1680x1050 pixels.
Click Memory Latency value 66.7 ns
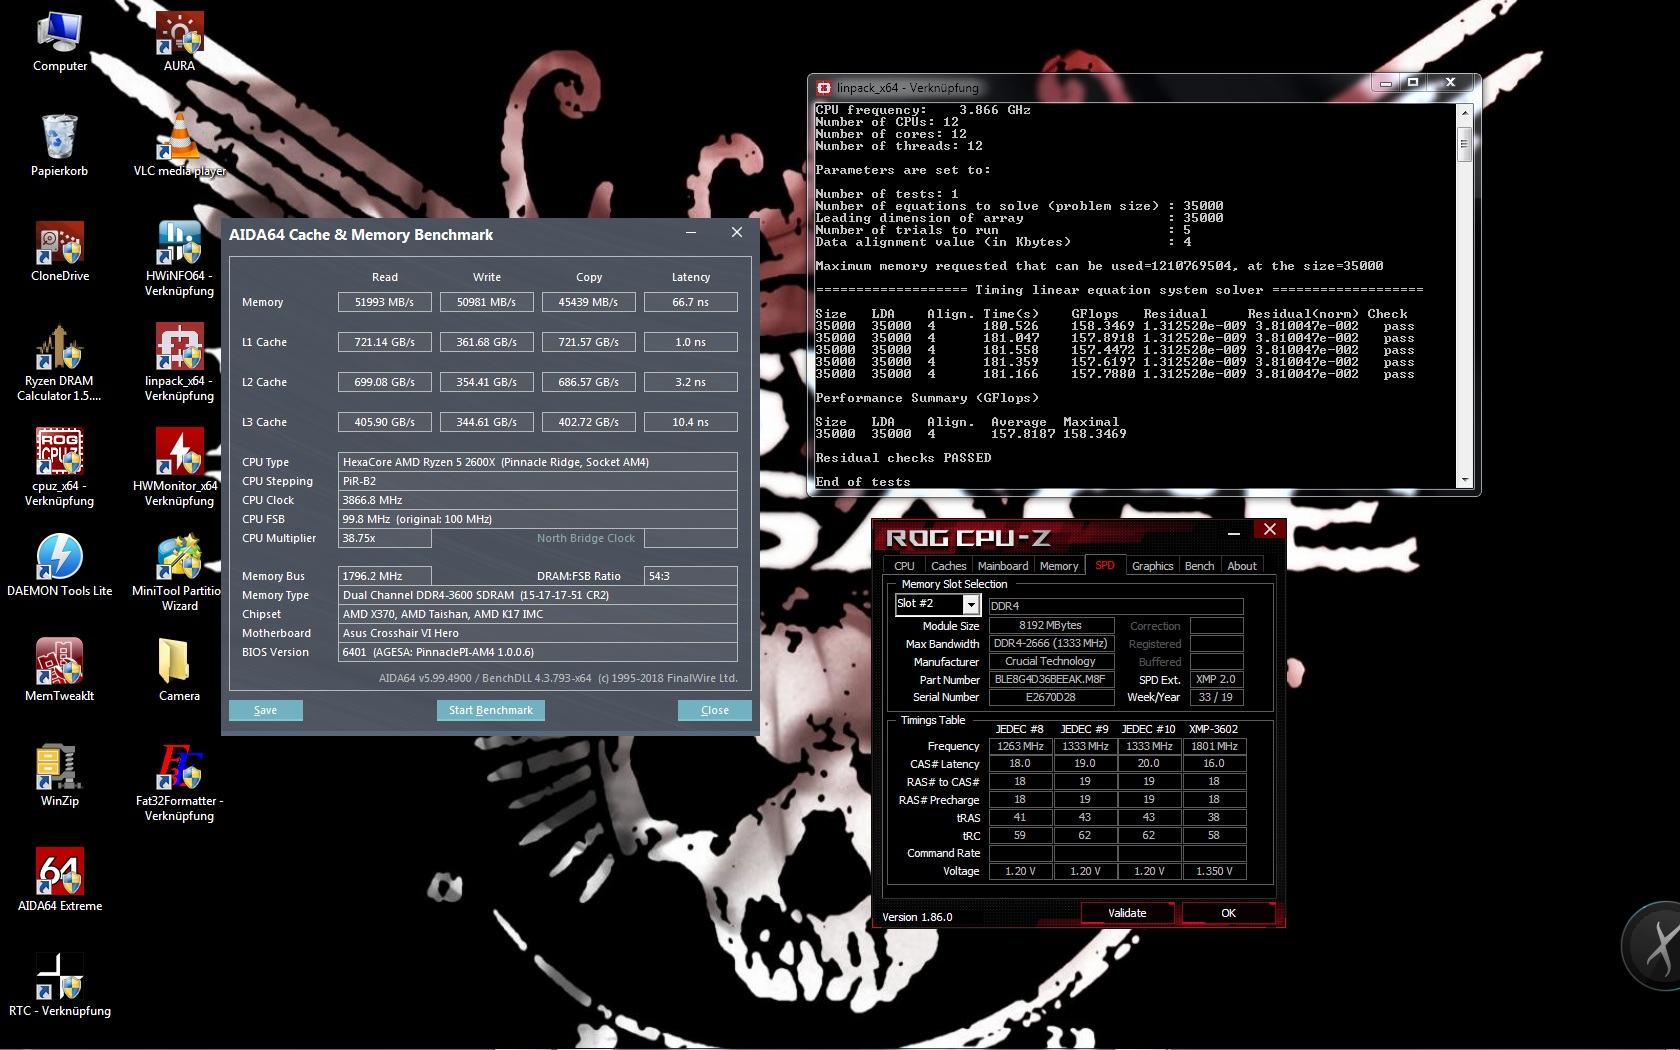(x=690, y=302)
